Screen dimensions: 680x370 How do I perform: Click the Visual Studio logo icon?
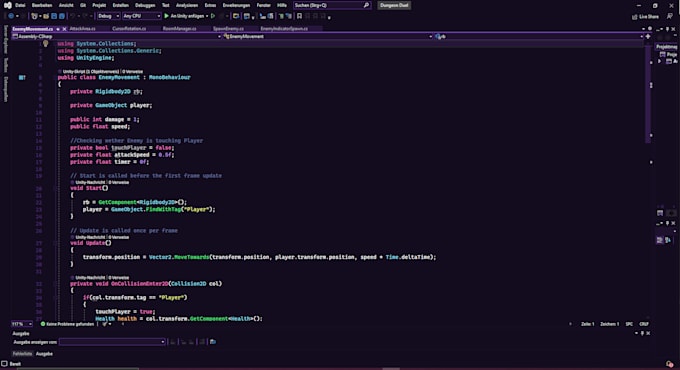[7, 5]
